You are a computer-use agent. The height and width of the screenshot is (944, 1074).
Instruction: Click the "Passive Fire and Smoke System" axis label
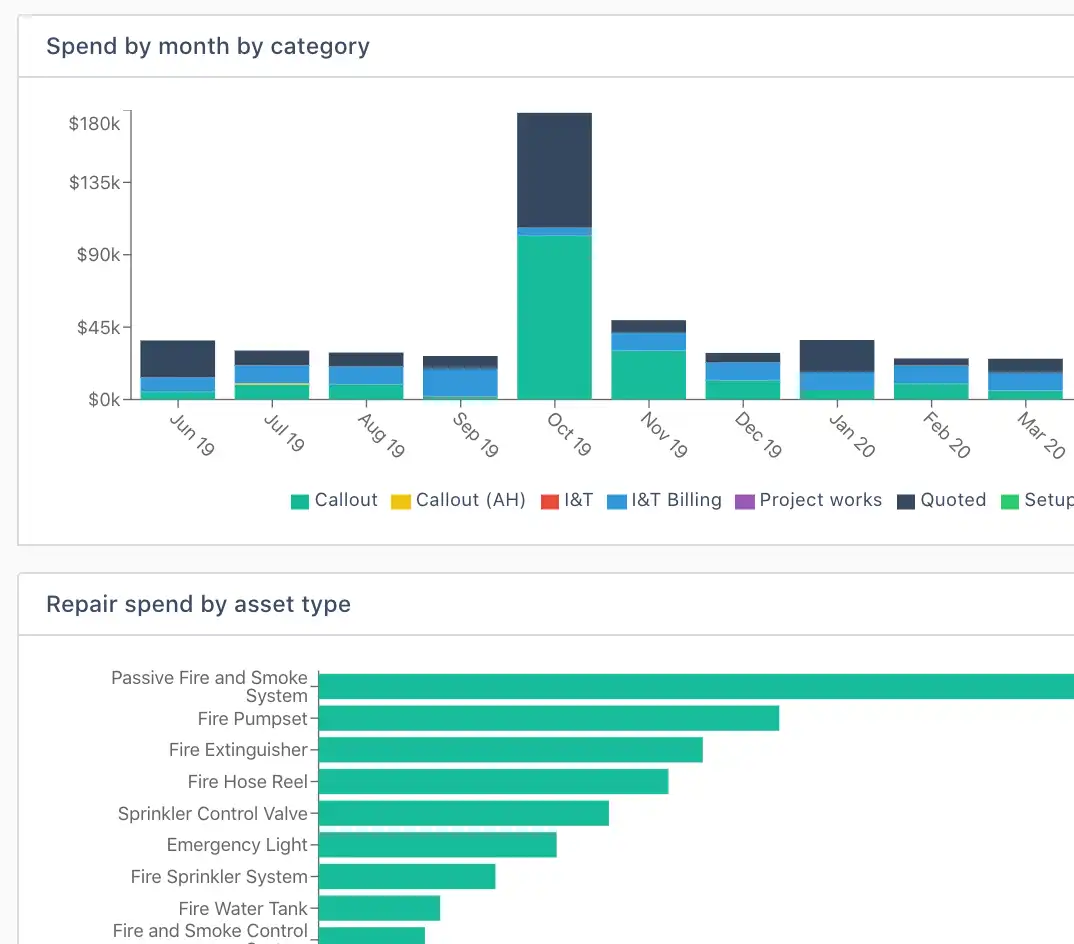click(x=210, y=686)
